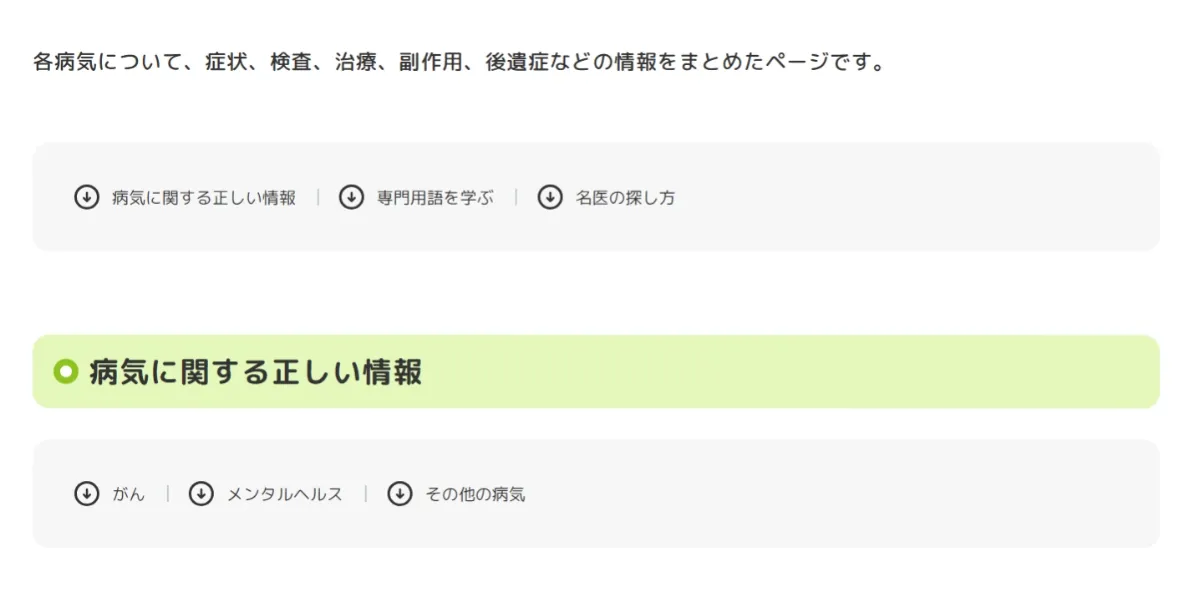
Task: Open the メンタルヘルス category link
Action: pos(285,494)
